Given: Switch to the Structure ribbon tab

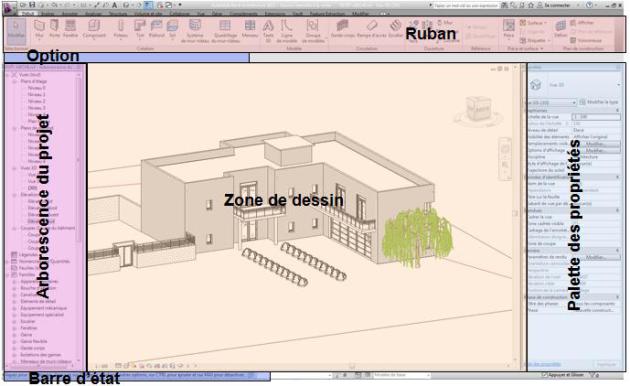Looking at the screenshot, I should click(x=117, y=14).
